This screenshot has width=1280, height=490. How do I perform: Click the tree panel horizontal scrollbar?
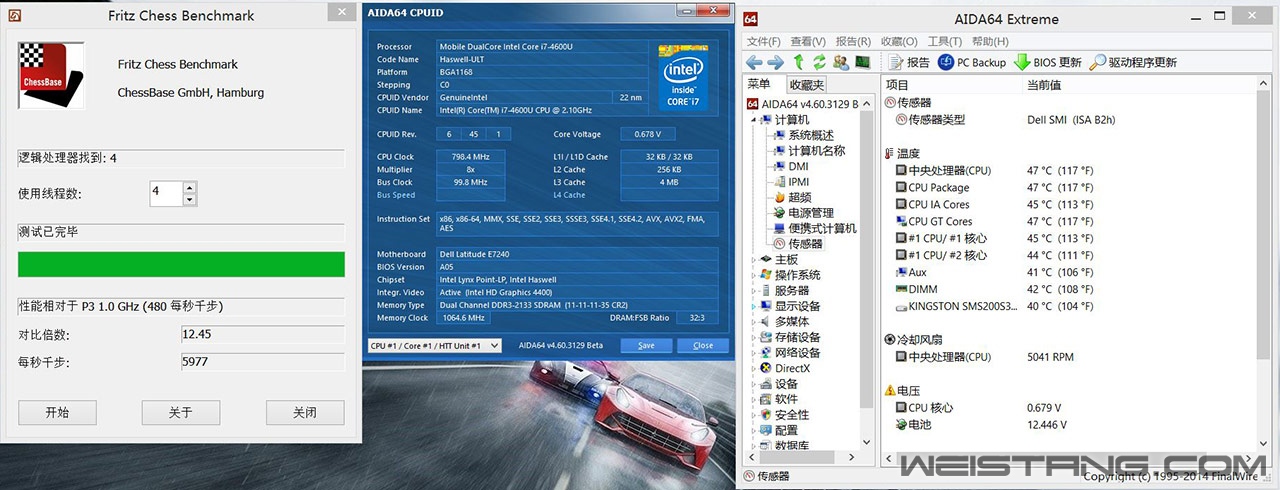pyautogui.click(x=801, y=455)
